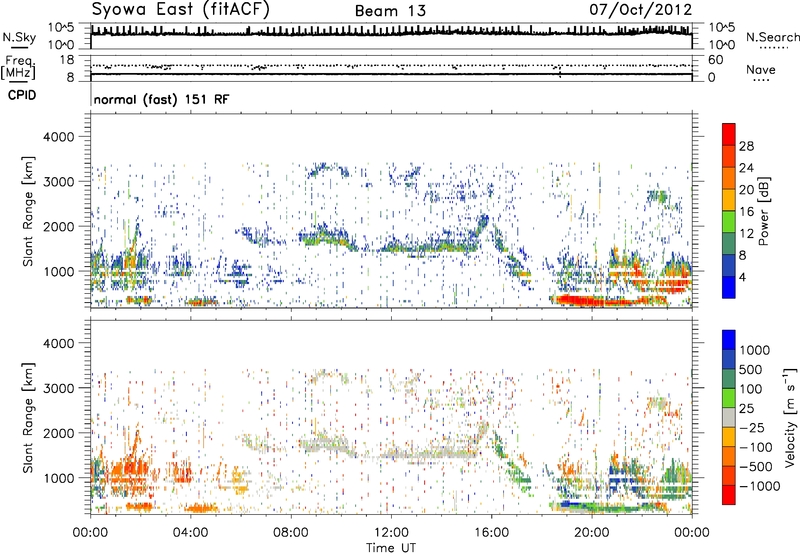Screen dimensions: 800x554
Task: Click the "Nave" legend label
Action: tap(761, 70)
